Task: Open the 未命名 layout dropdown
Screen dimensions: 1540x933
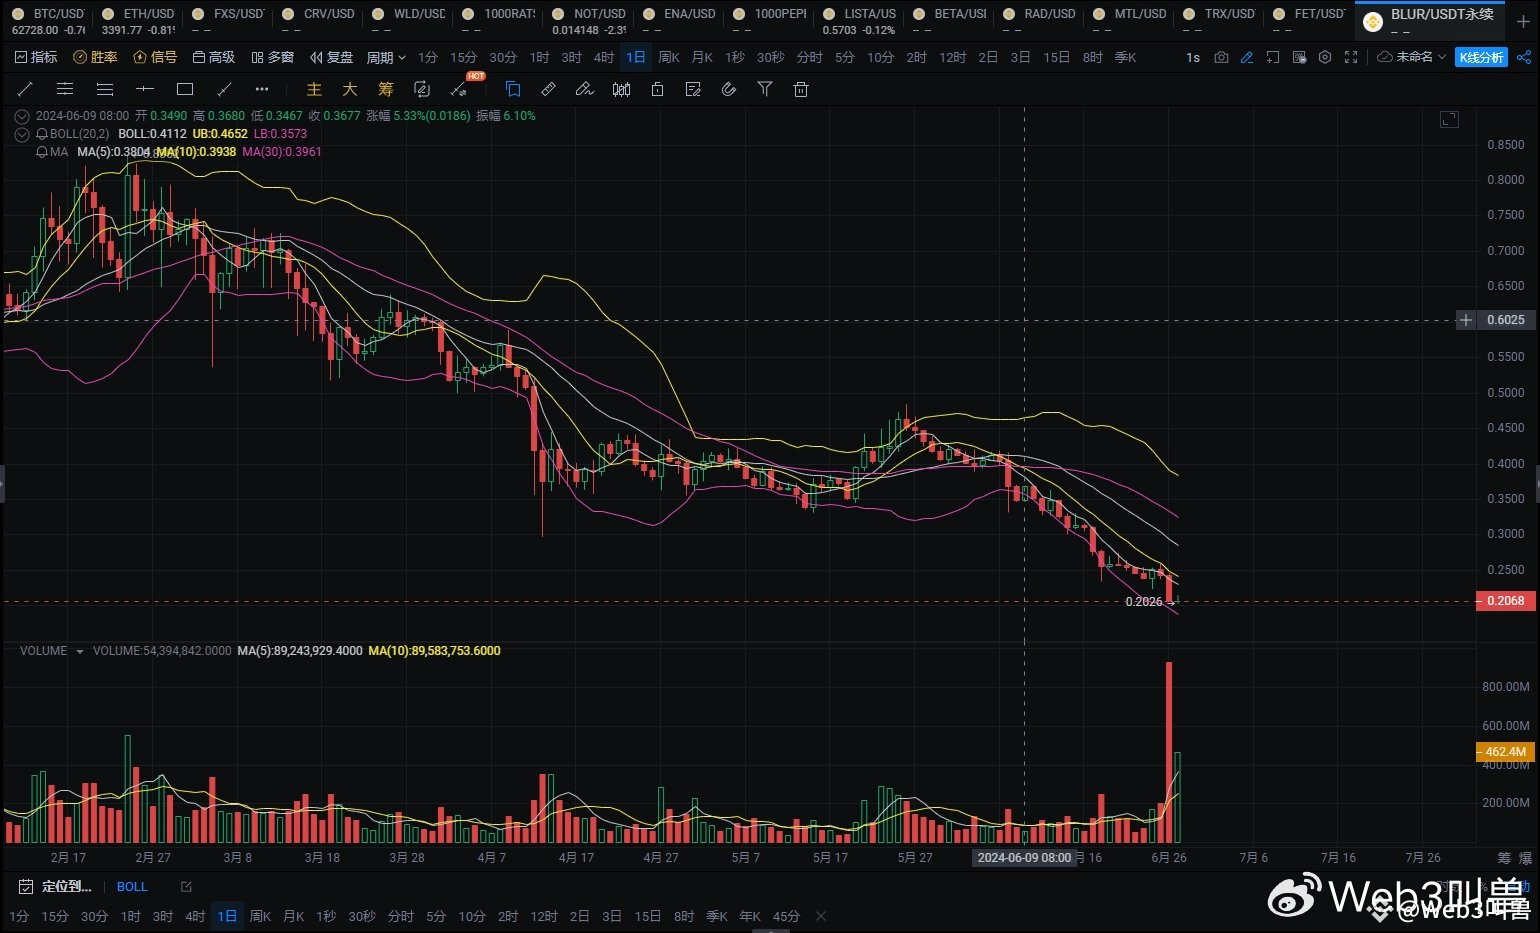Action: click(x=1412, y=57)
